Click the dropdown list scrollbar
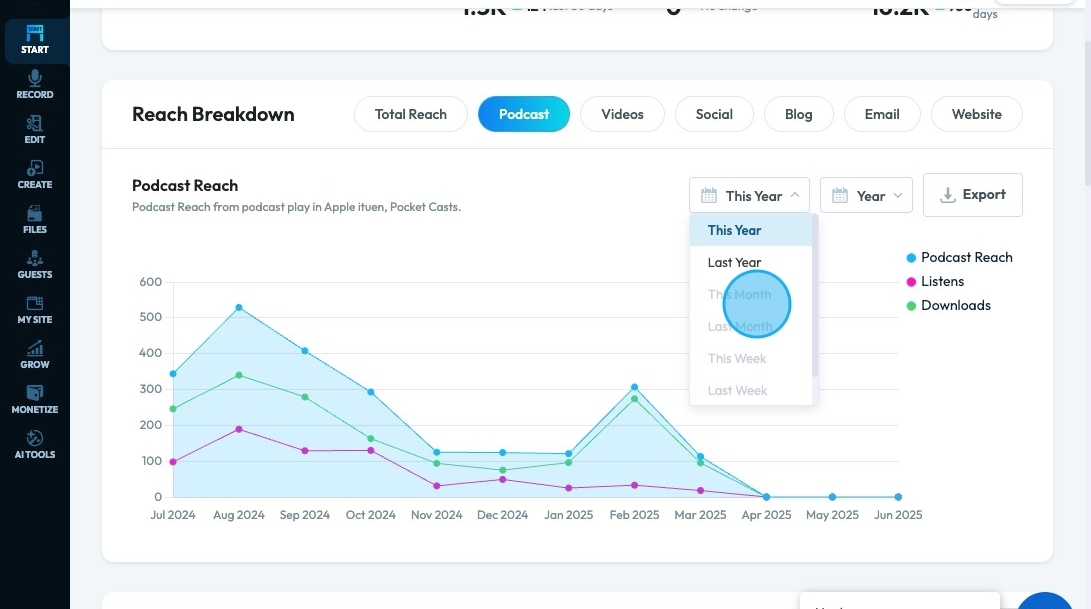The height and width of the screenshot is (609, 1091). [815, 296]
